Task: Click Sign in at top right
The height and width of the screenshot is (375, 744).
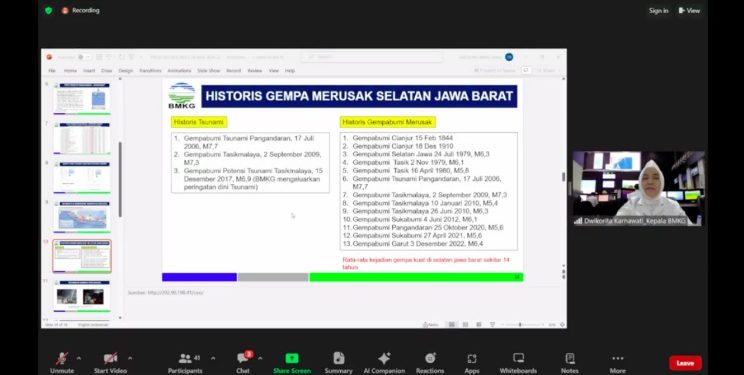Action: (659, 10)
